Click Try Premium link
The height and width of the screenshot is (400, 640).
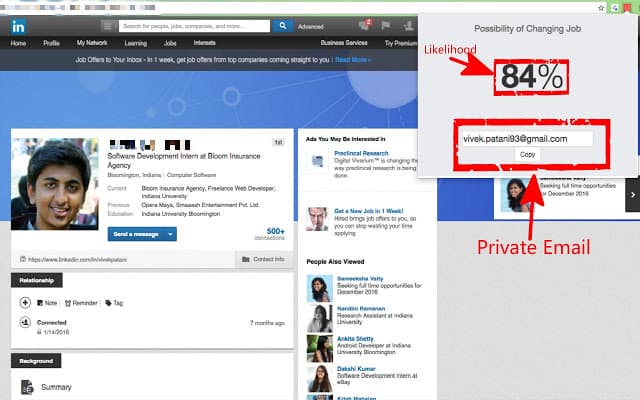pyautogui.click(x=401, y=43)
